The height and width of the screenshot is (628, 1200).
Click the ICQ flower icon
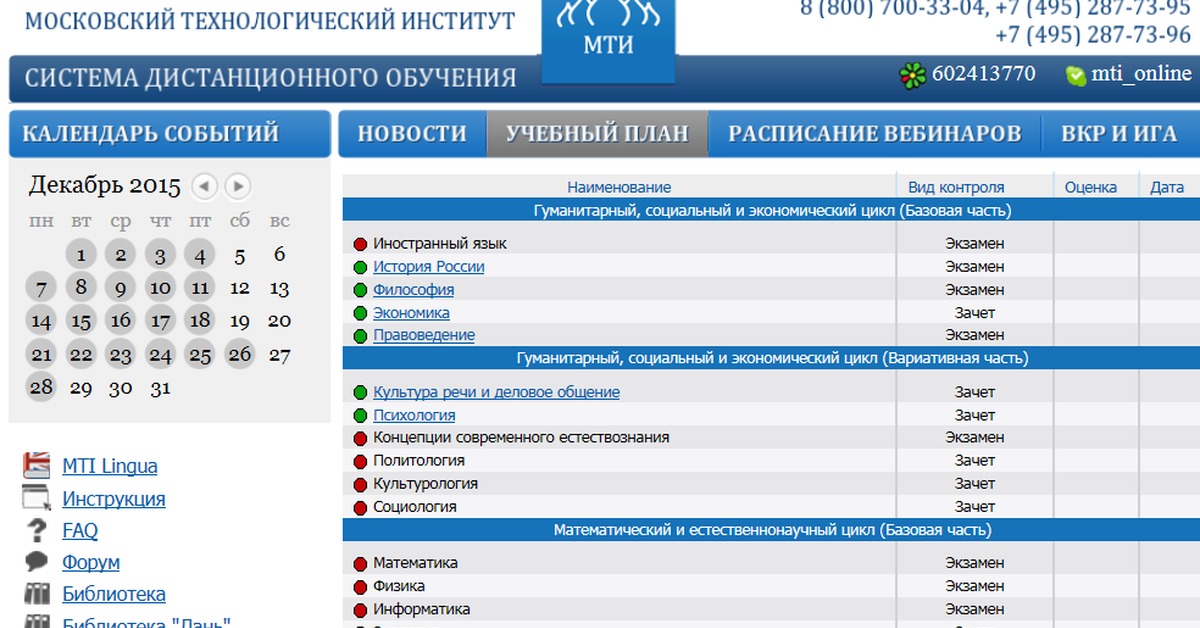coord(912,76)
